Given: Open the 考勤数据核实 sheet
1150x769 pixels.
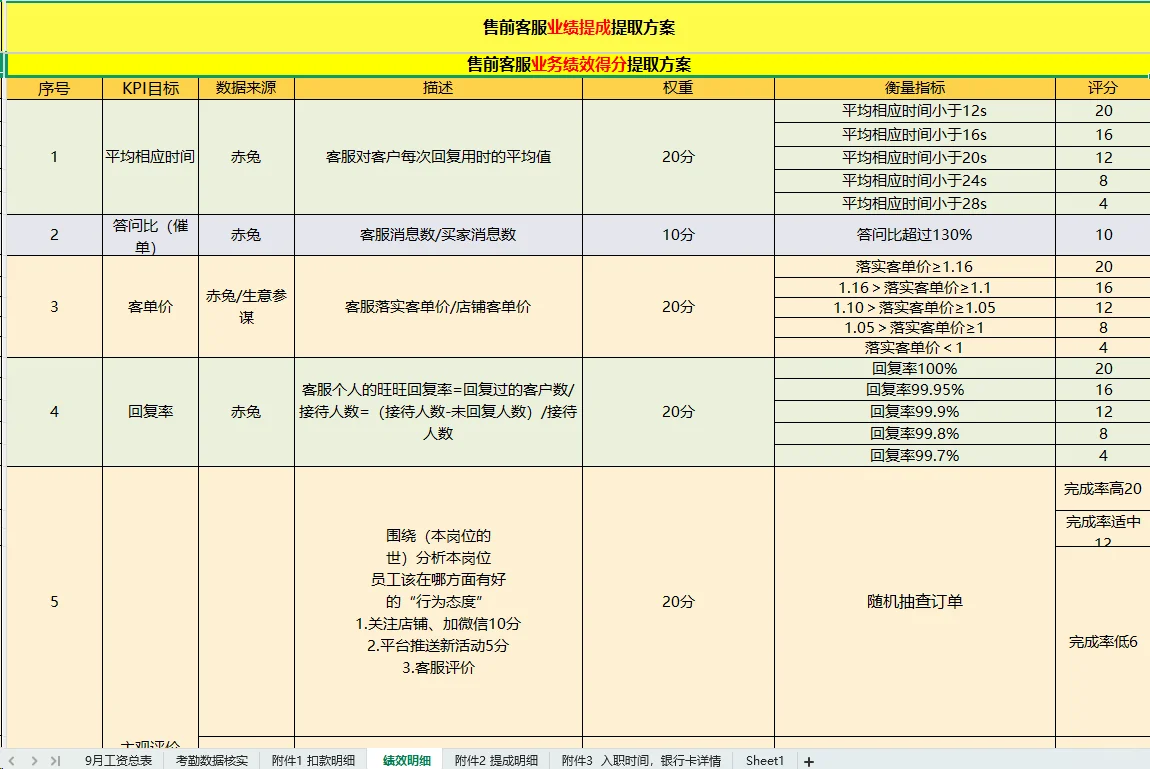Looking at the screenshot, I should click(210, 758).
